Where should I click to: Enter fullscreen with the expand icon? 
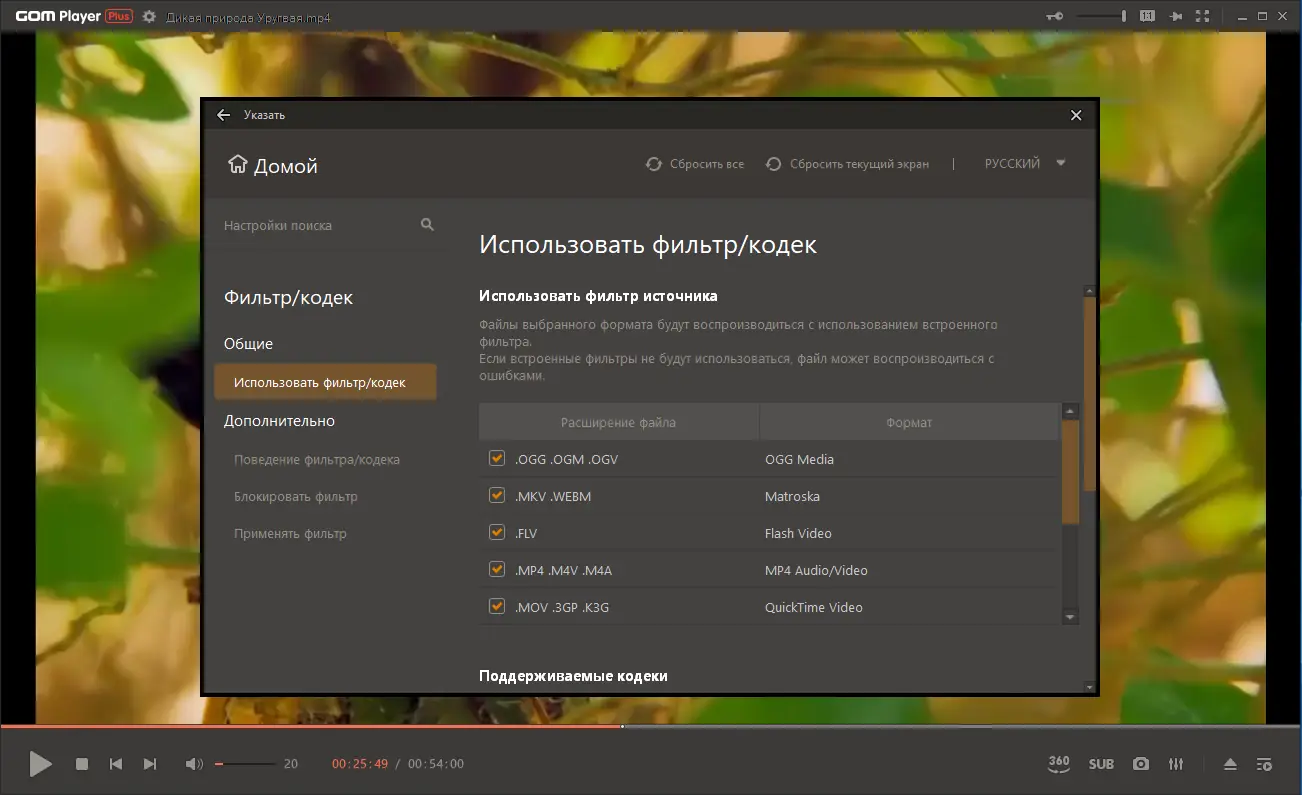1202,16
